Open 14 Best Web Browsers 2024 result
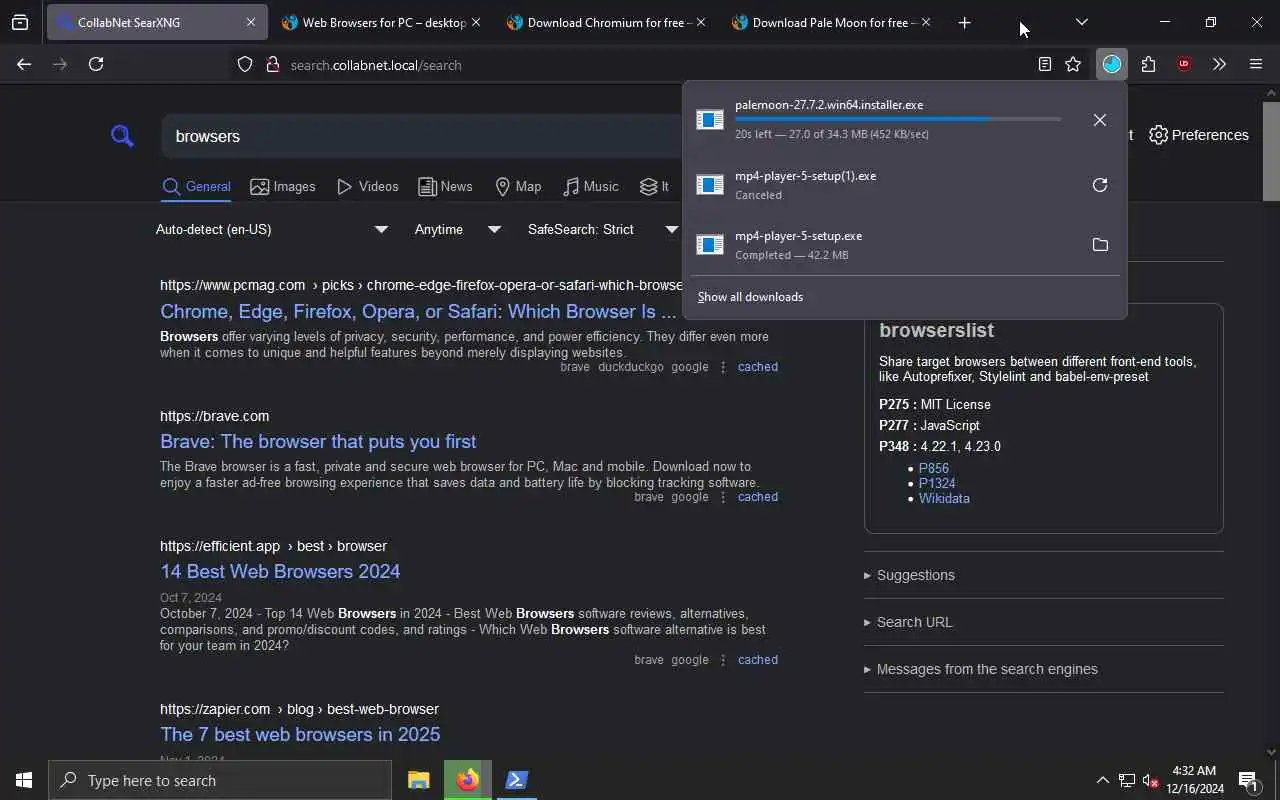This screenshot has height=800, width=1280. click(x=280, y=571)
